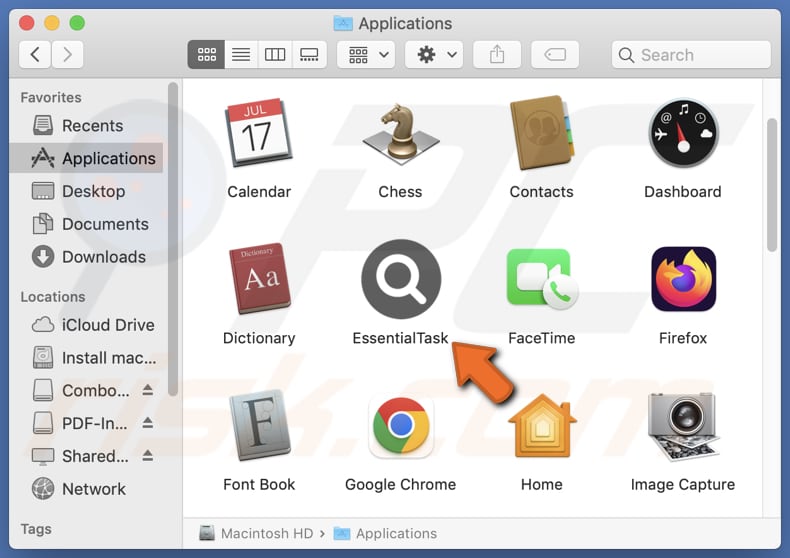
Task: Select the Font Book app icon
Action: [259, 425]
